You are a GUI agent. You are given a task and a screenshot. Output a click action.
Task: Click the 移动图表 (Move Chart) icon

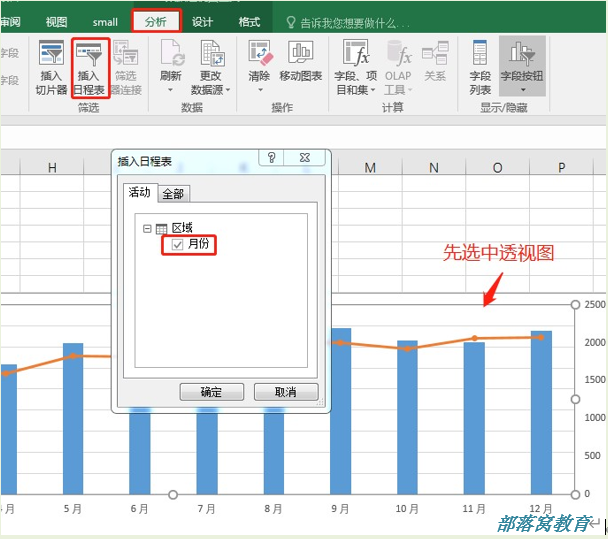pyautogui.click(x=300, y=56)
